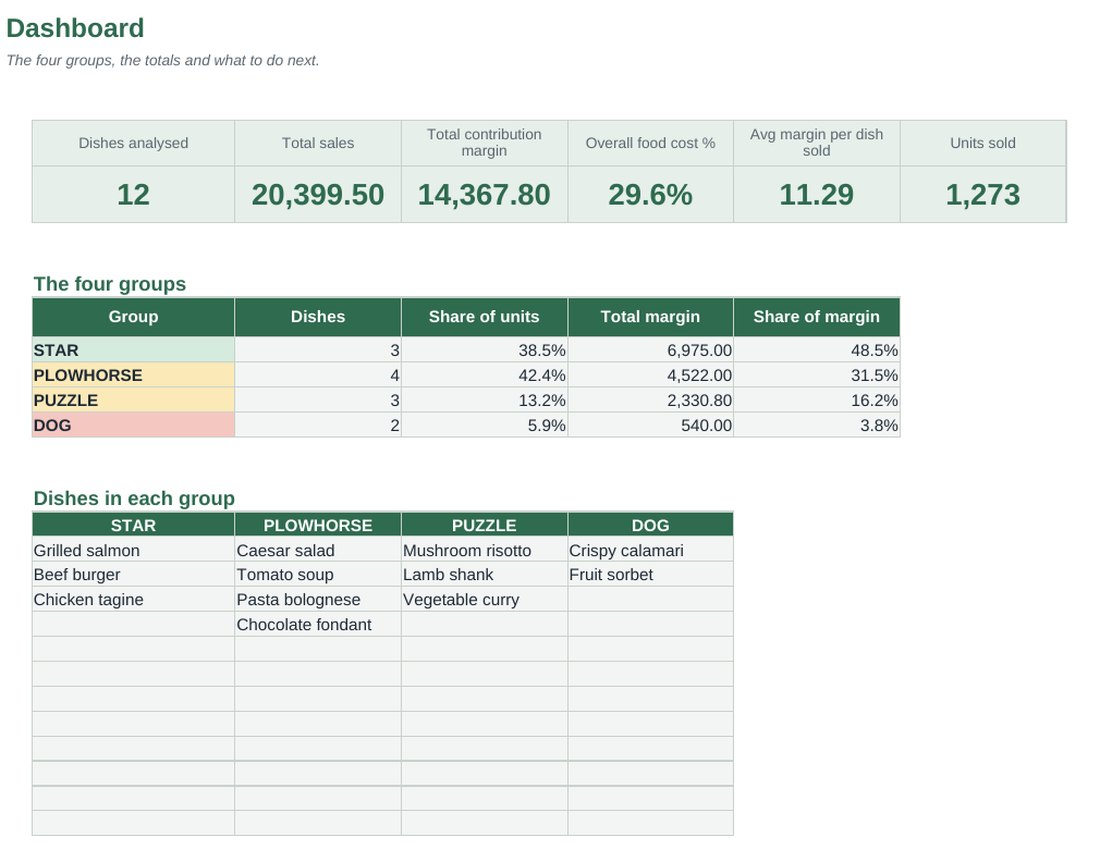Select the Pasta bolognese cell
The width and height of the screenshot is (1100, 849).
point(318,599)
